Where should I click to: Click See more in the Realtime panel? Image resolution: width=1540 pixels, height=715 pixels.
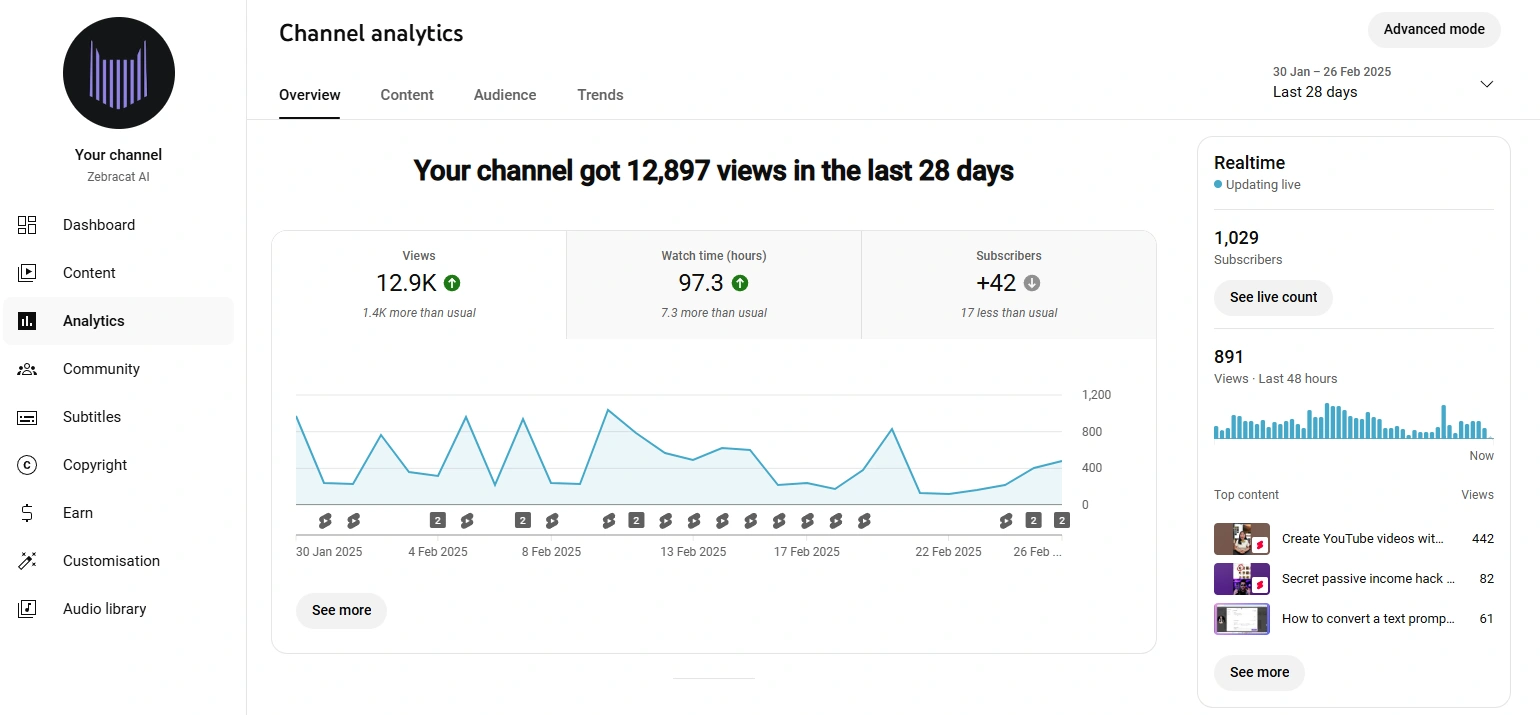tap(1259, 672)
